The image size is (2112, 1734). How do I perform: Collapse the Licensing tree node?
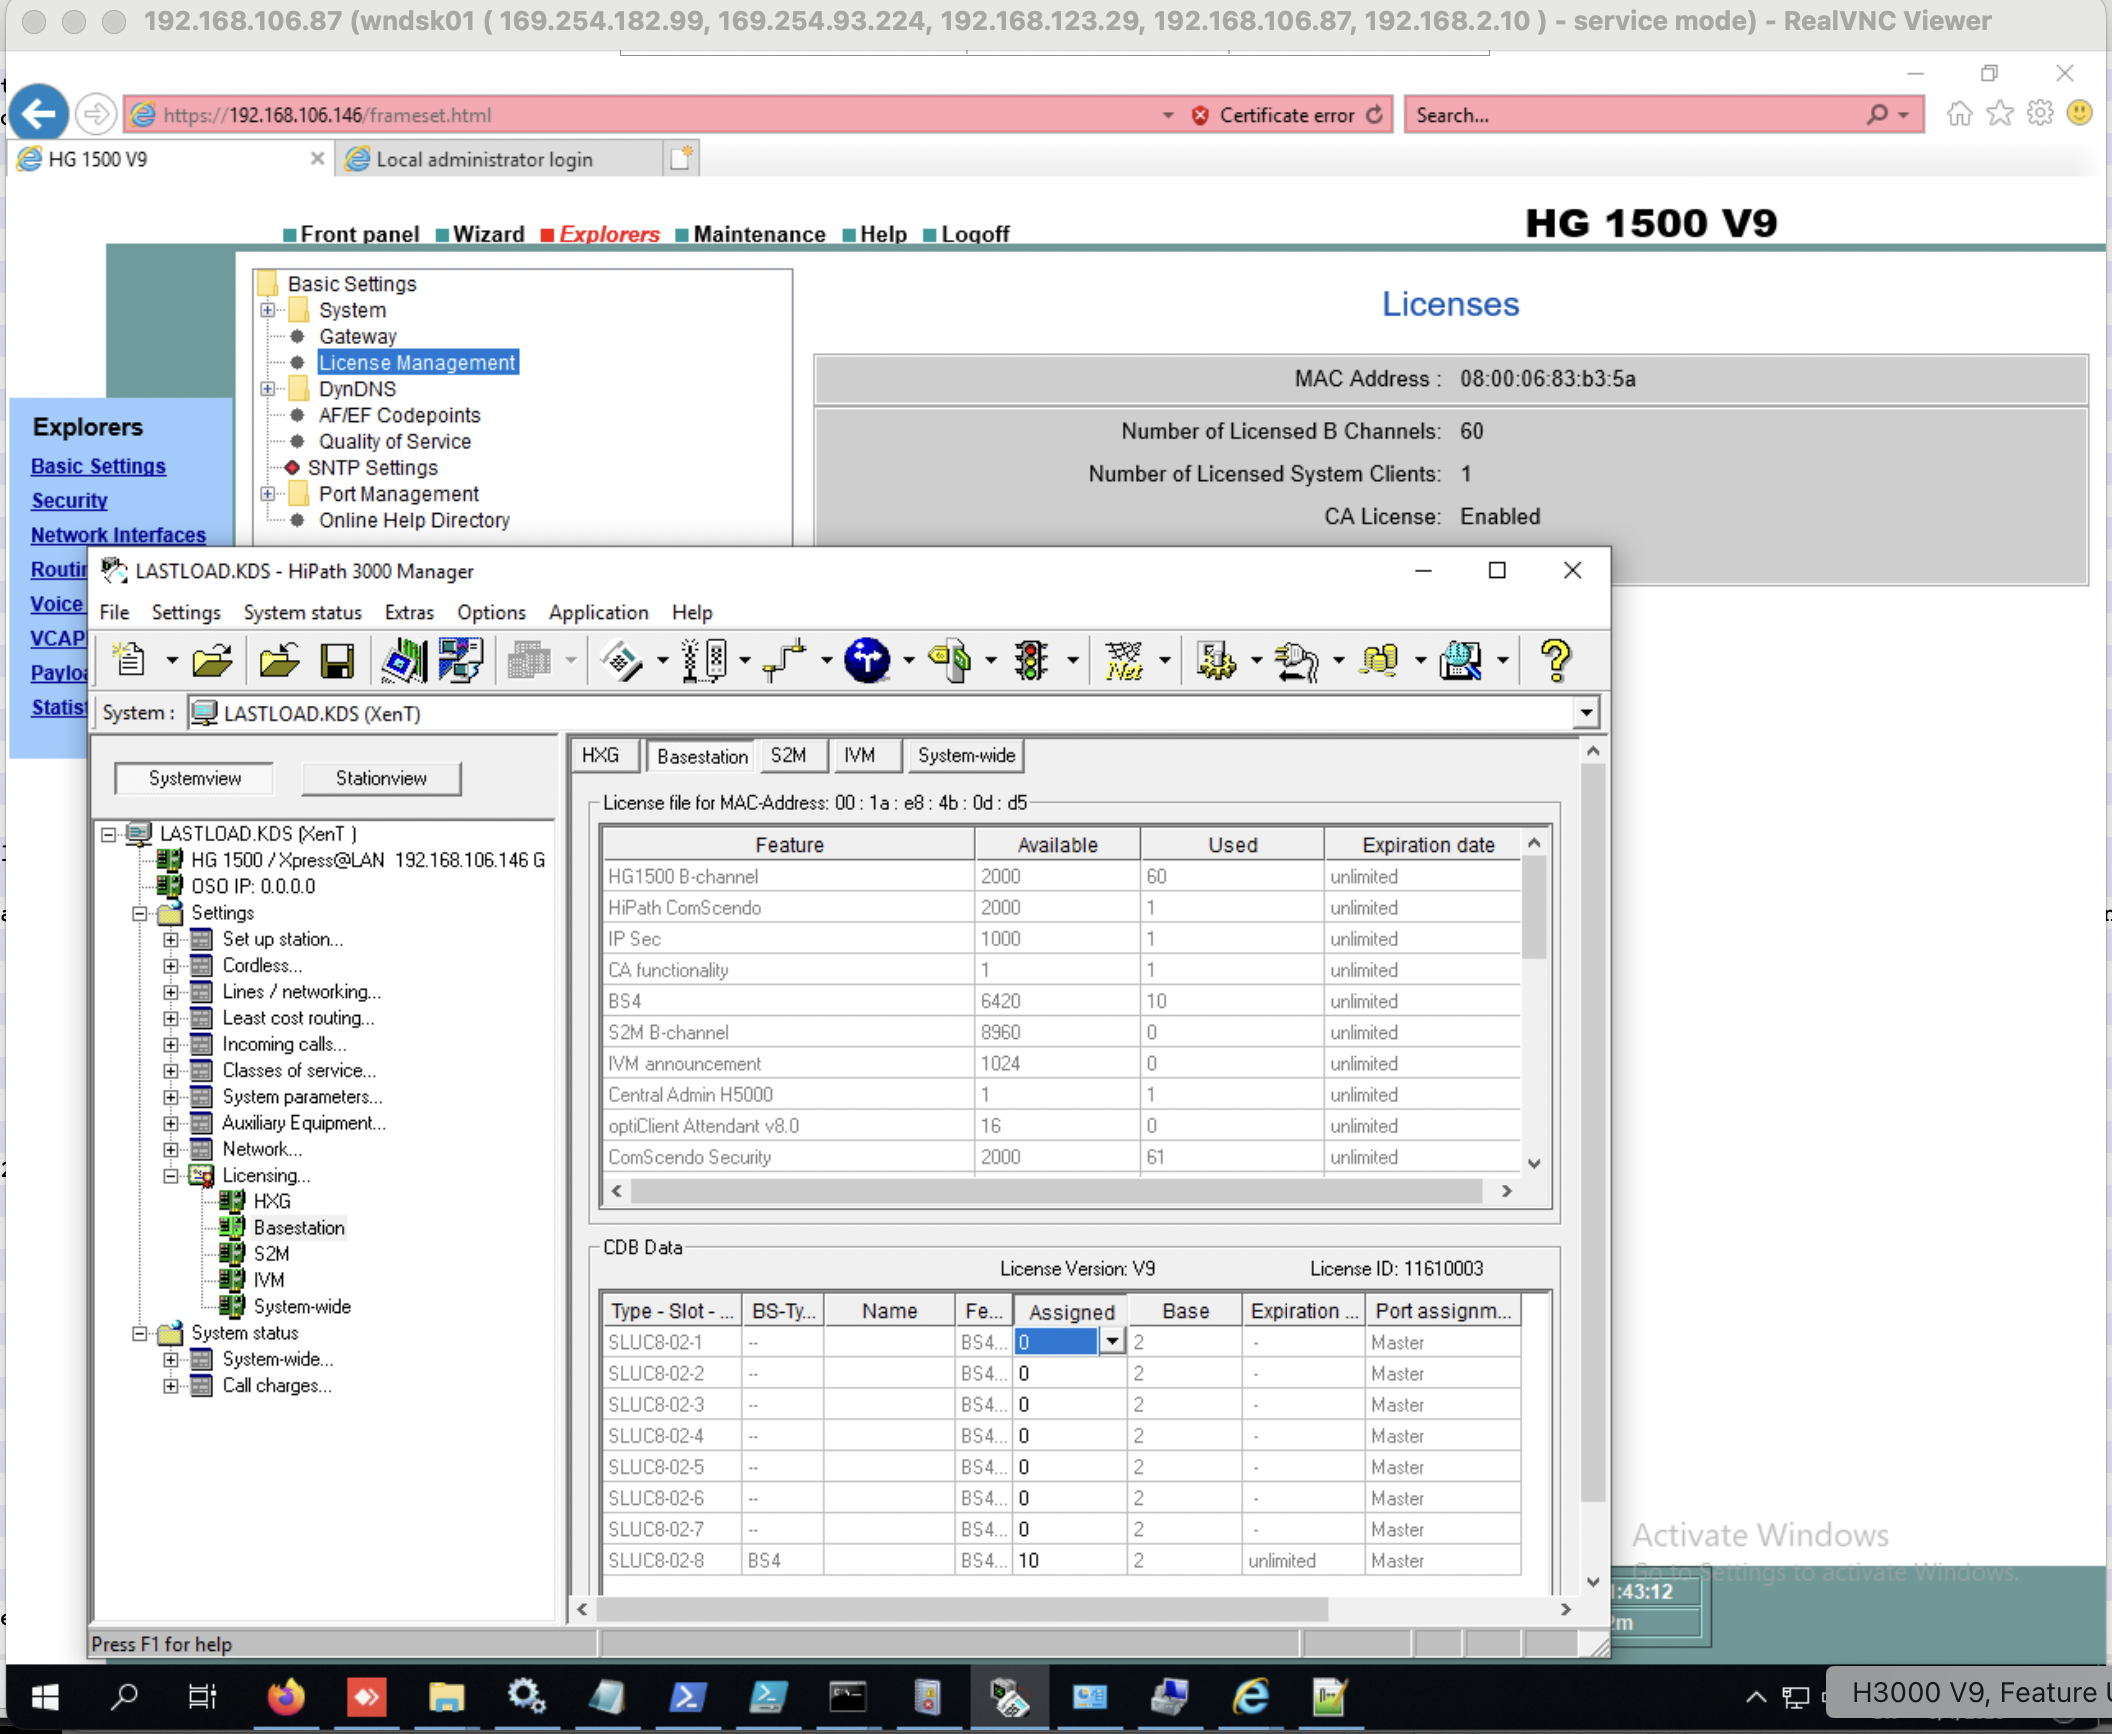(x=171, y=1176)
